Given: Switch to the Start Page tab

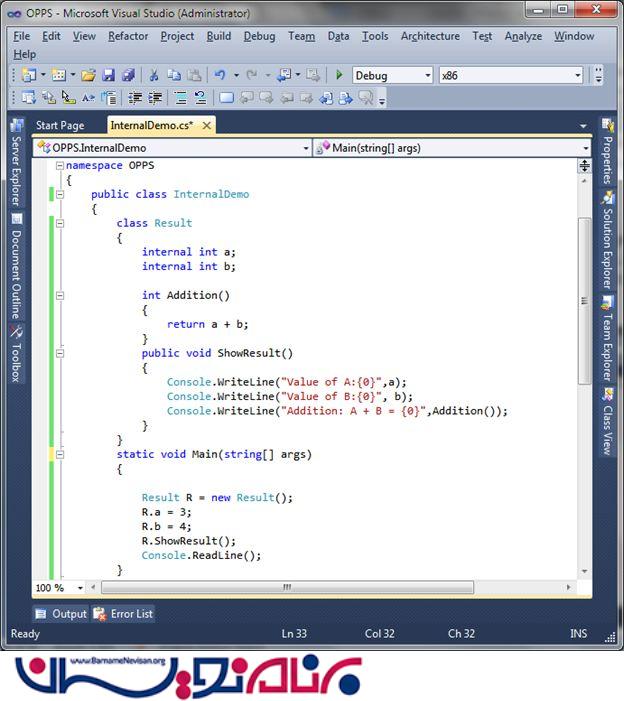Looking at the screenshot, I should click(60, 125).
